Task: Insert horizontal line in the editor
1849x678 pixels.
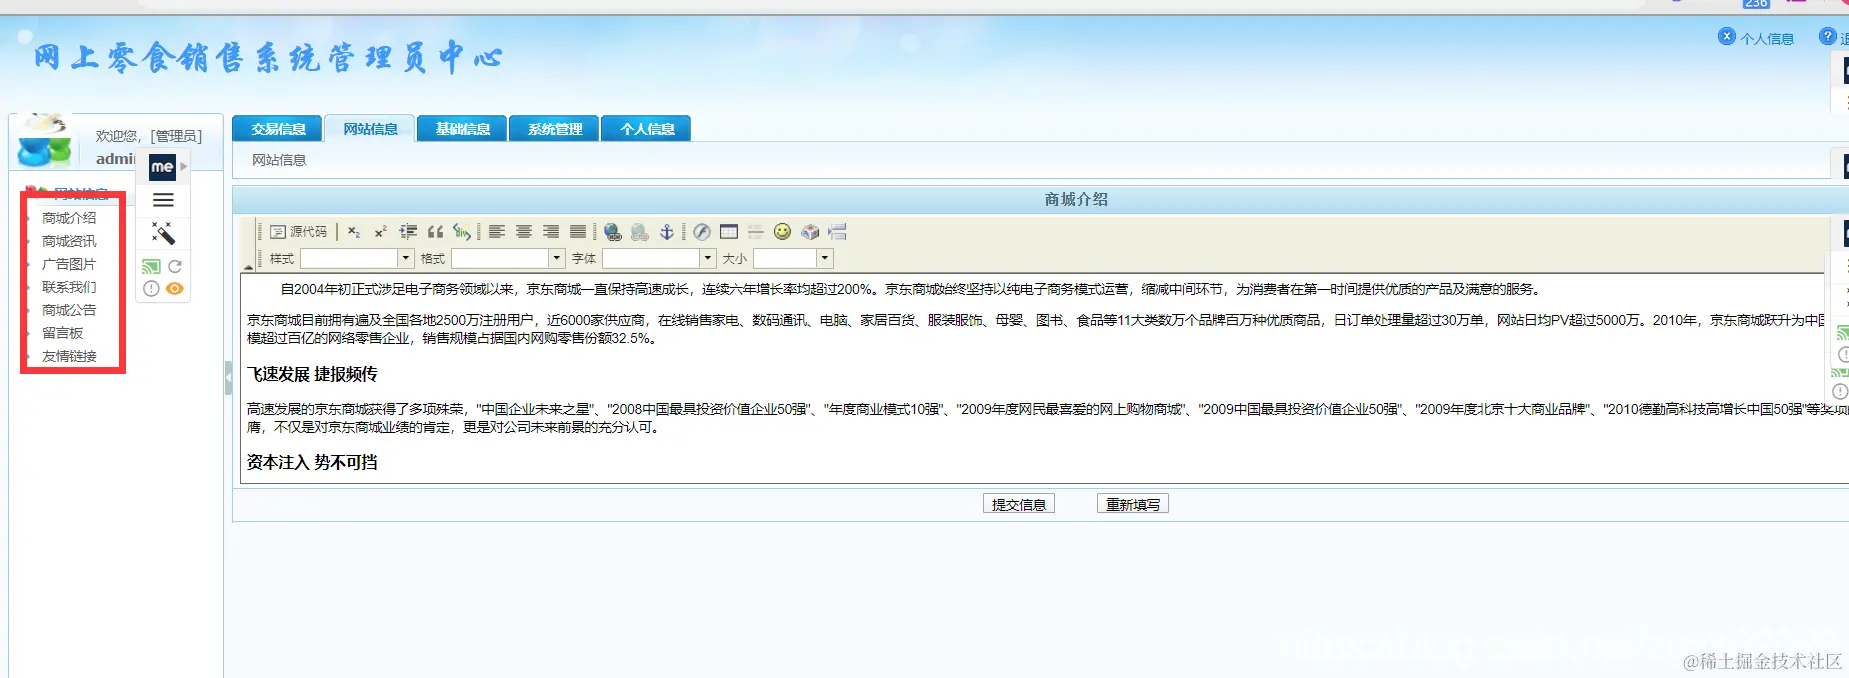Action: 756,232
